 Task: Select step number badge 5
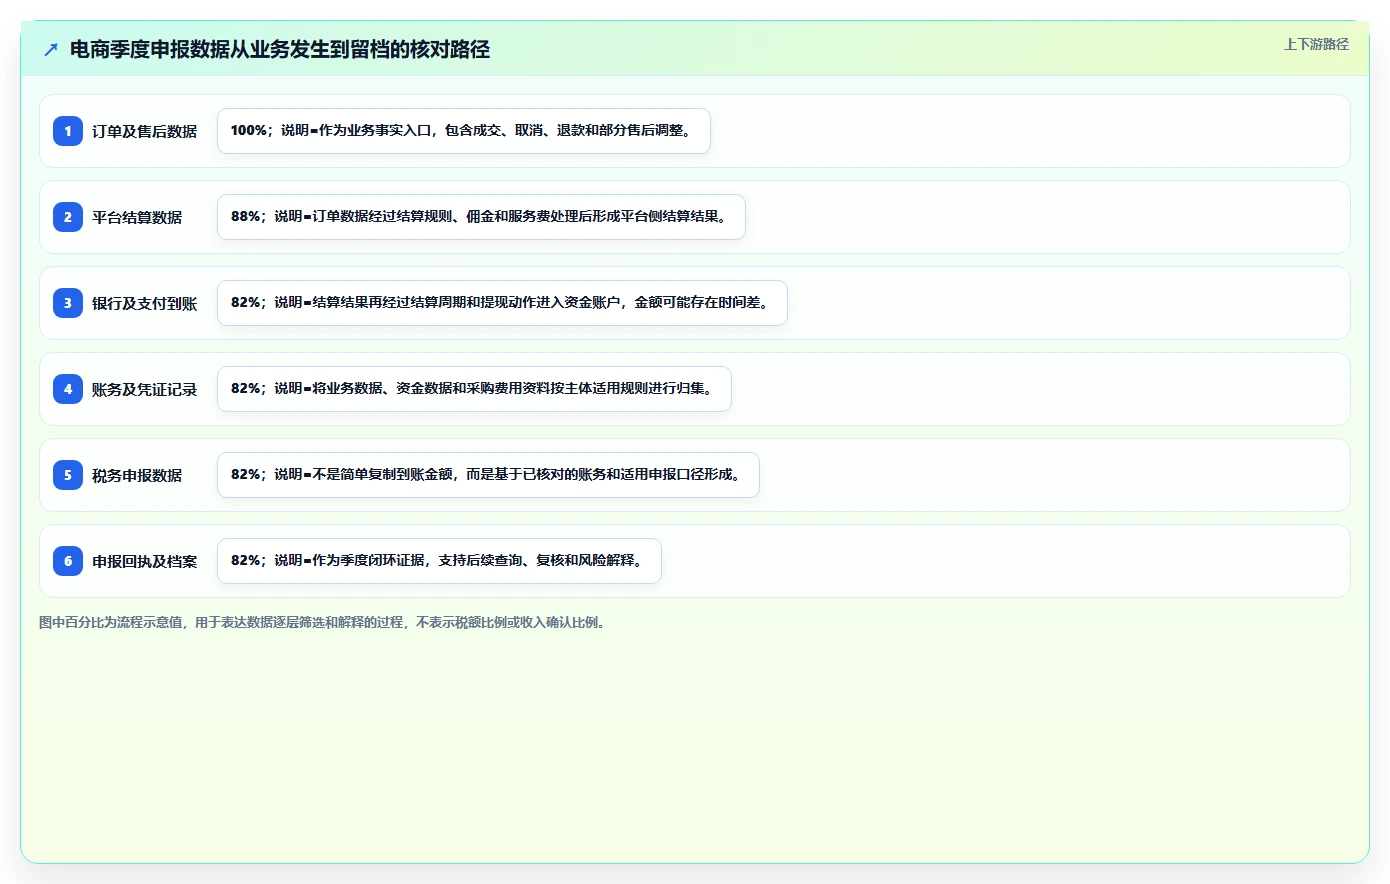pos(68,475)
